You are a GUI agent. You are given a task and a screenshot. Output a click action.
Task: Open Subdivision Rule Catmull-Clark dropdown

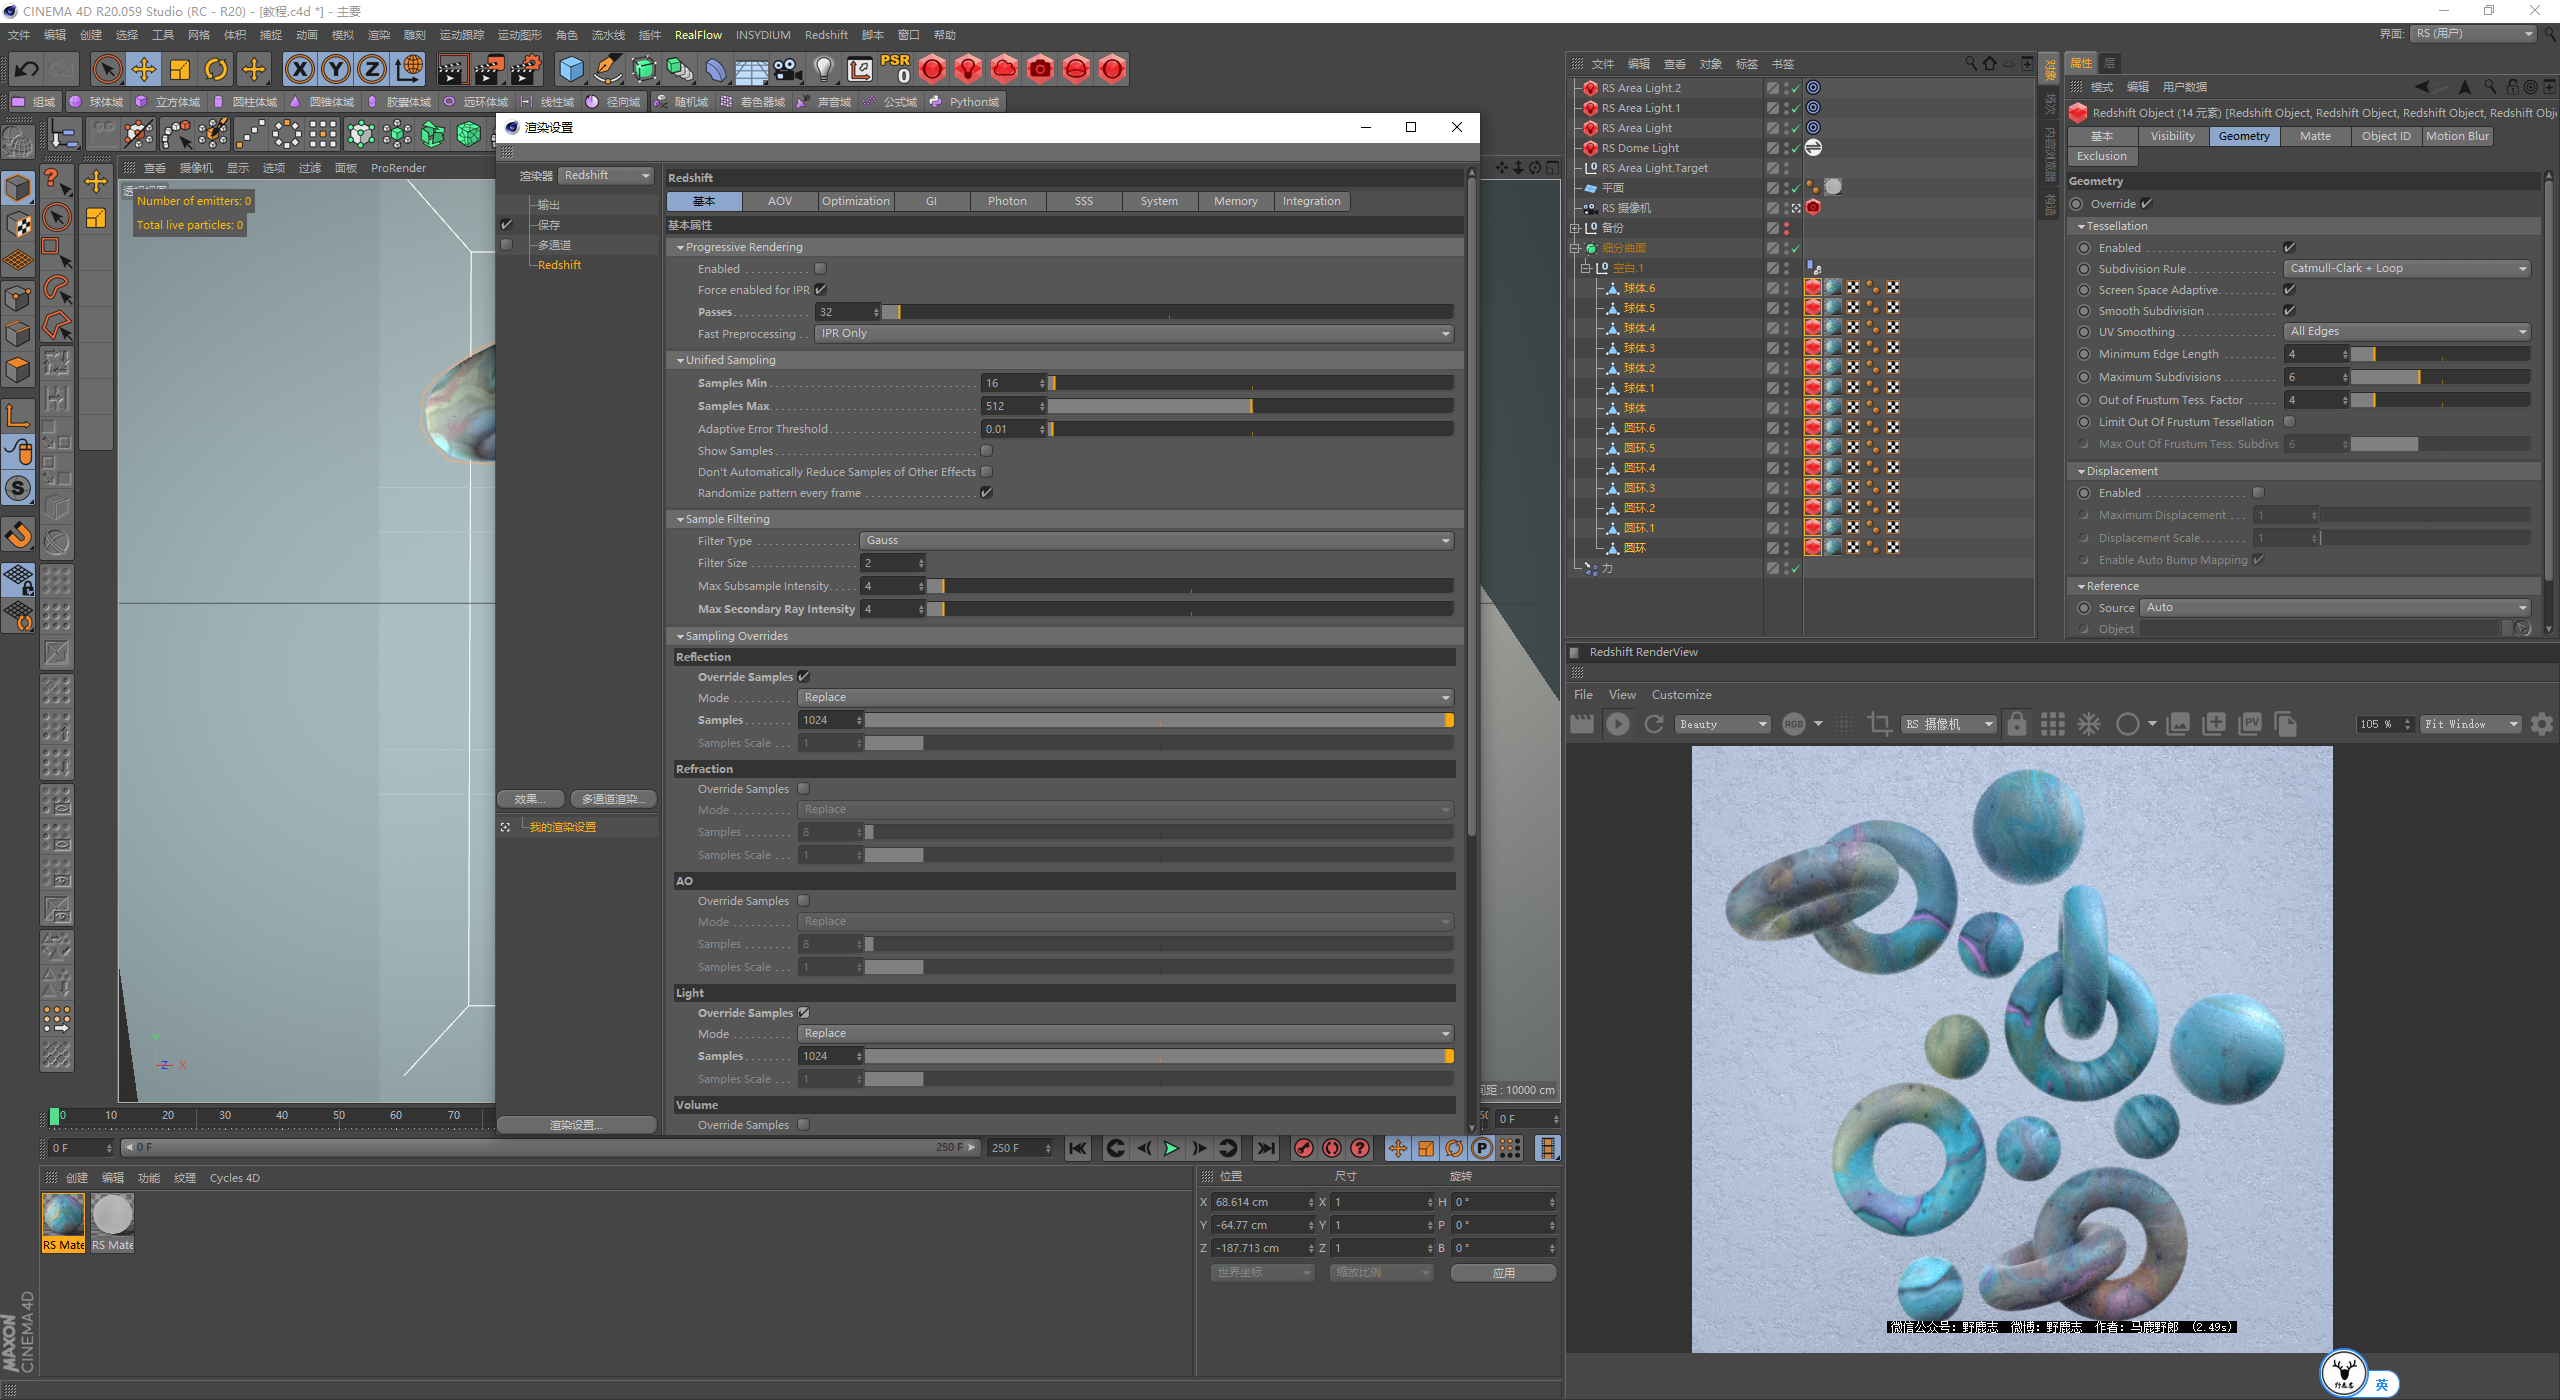click(2406, 269)
